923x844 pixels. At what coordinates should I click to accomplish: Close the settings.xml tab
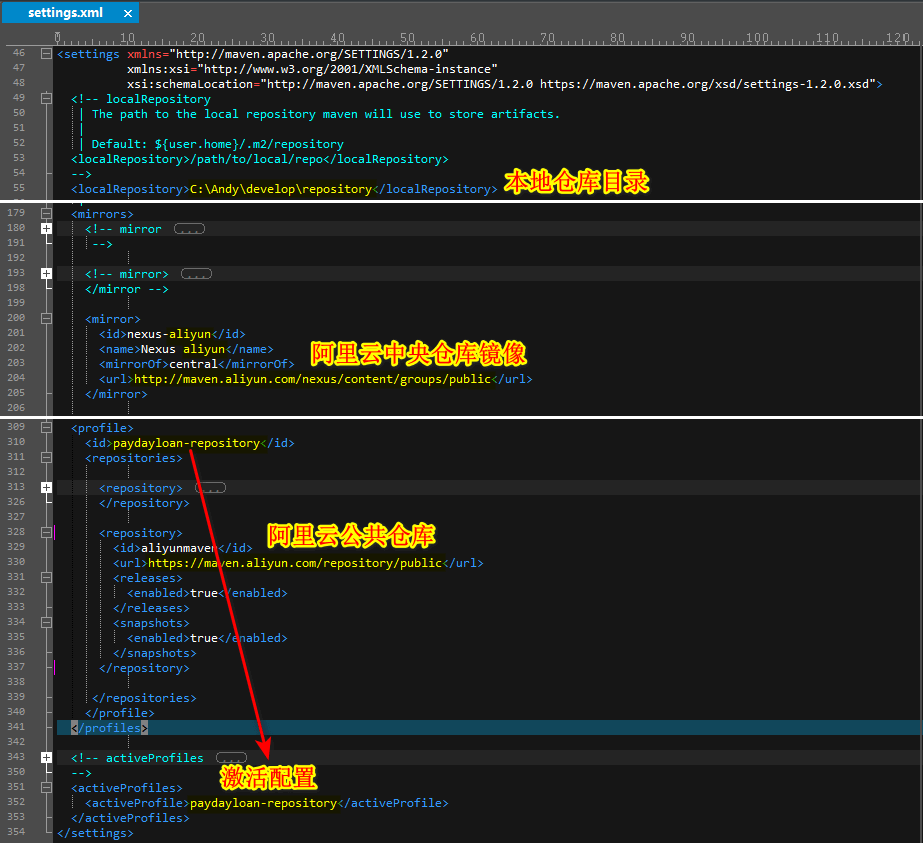pyautogui.click(x=126, y=14)
